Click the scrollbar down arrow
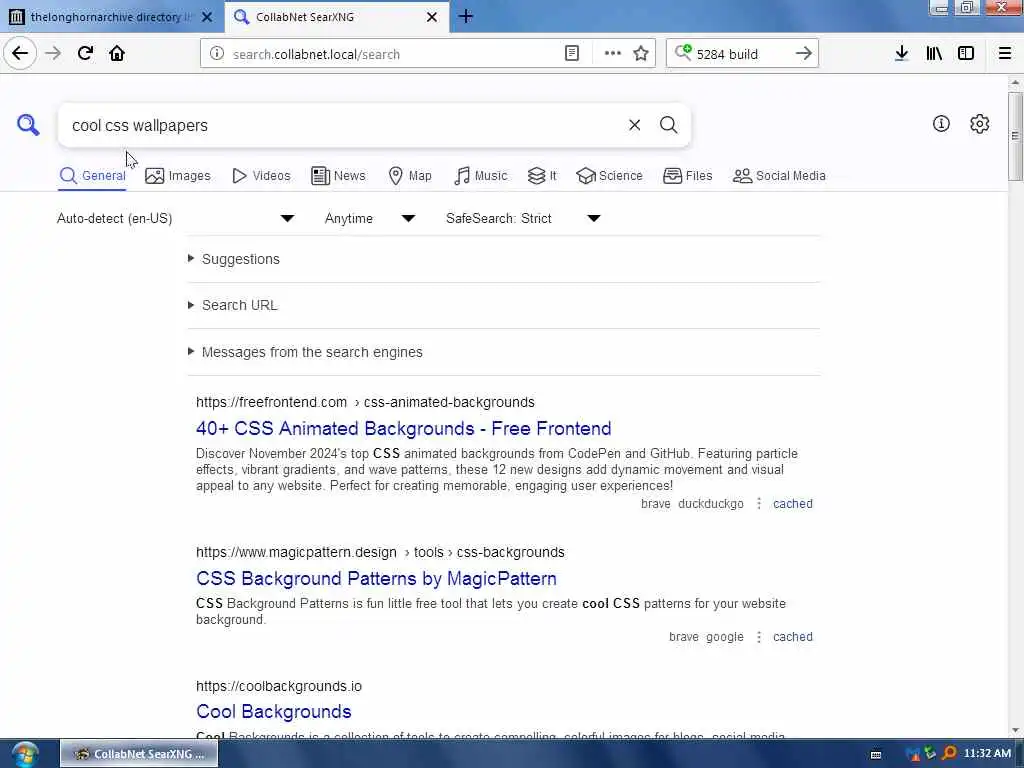The image size is (1024, 768). point(1015,730)
